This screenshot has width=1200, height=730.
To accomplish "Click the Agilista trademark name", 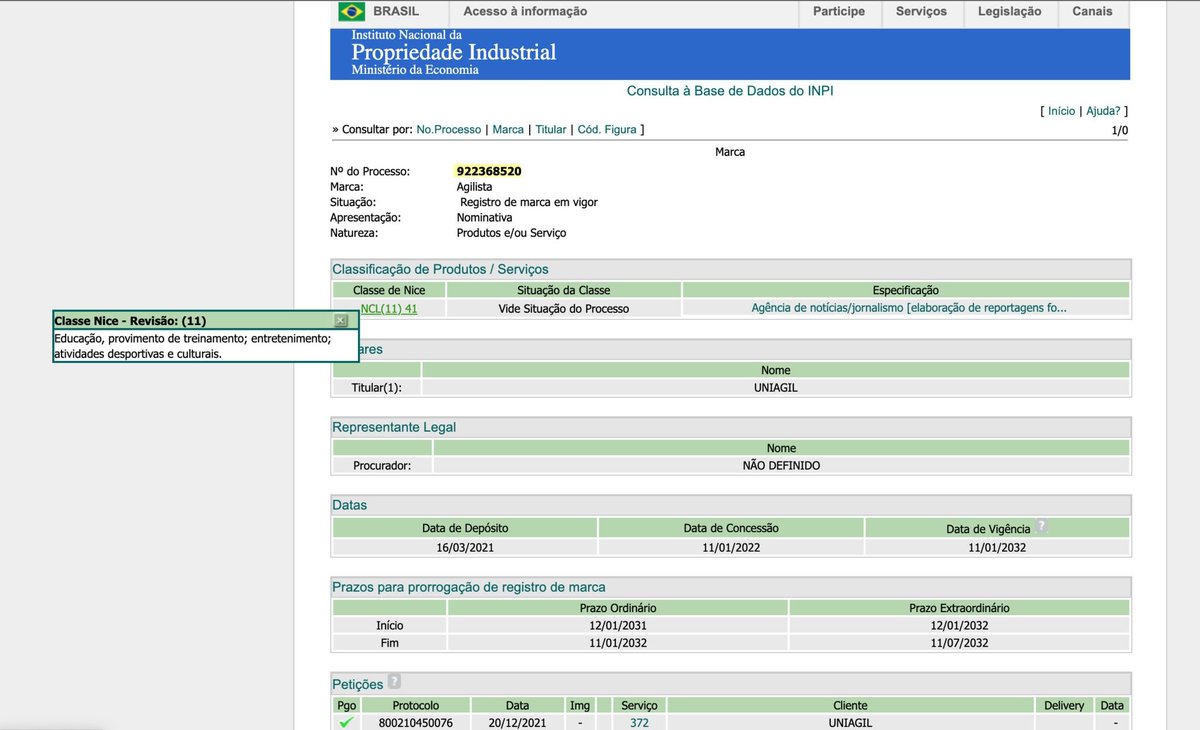I will tap(474, 187).
